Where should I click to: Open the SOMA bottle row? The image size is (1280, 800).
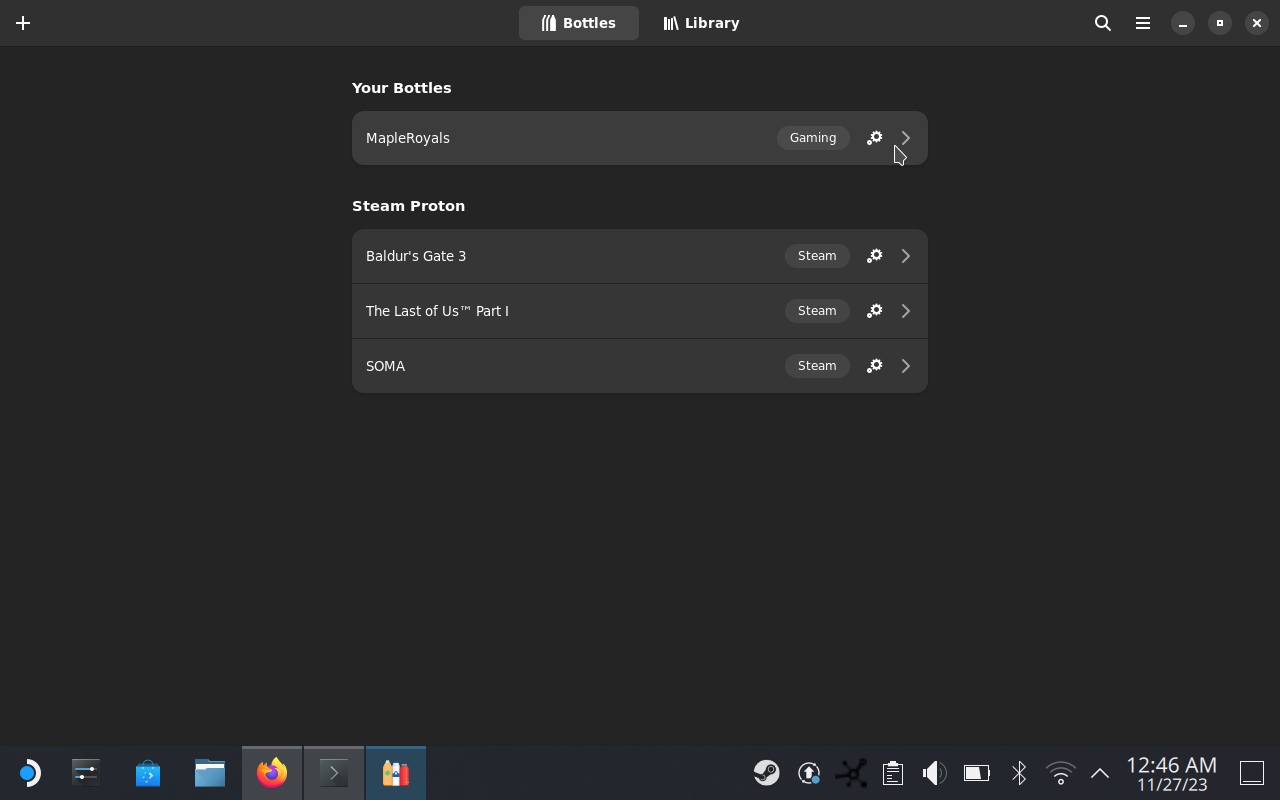pos(640,366)
